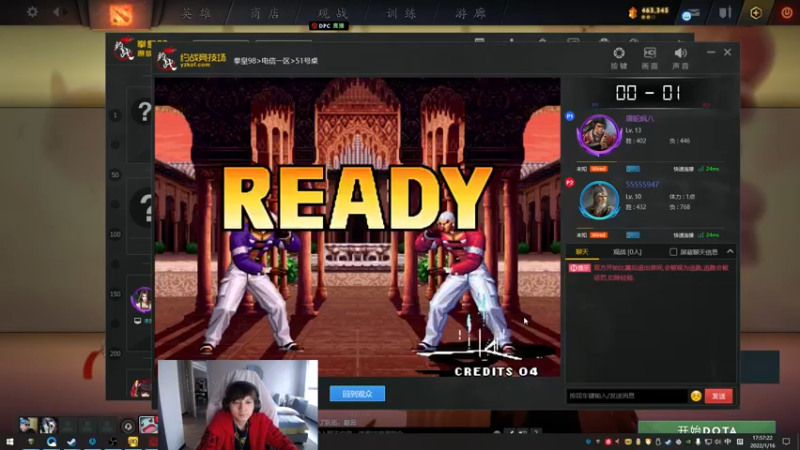Open the Dota Plus hexagon icon
Image resolution: width=800 pixels, height=450 pixels.
click(756, 13)
